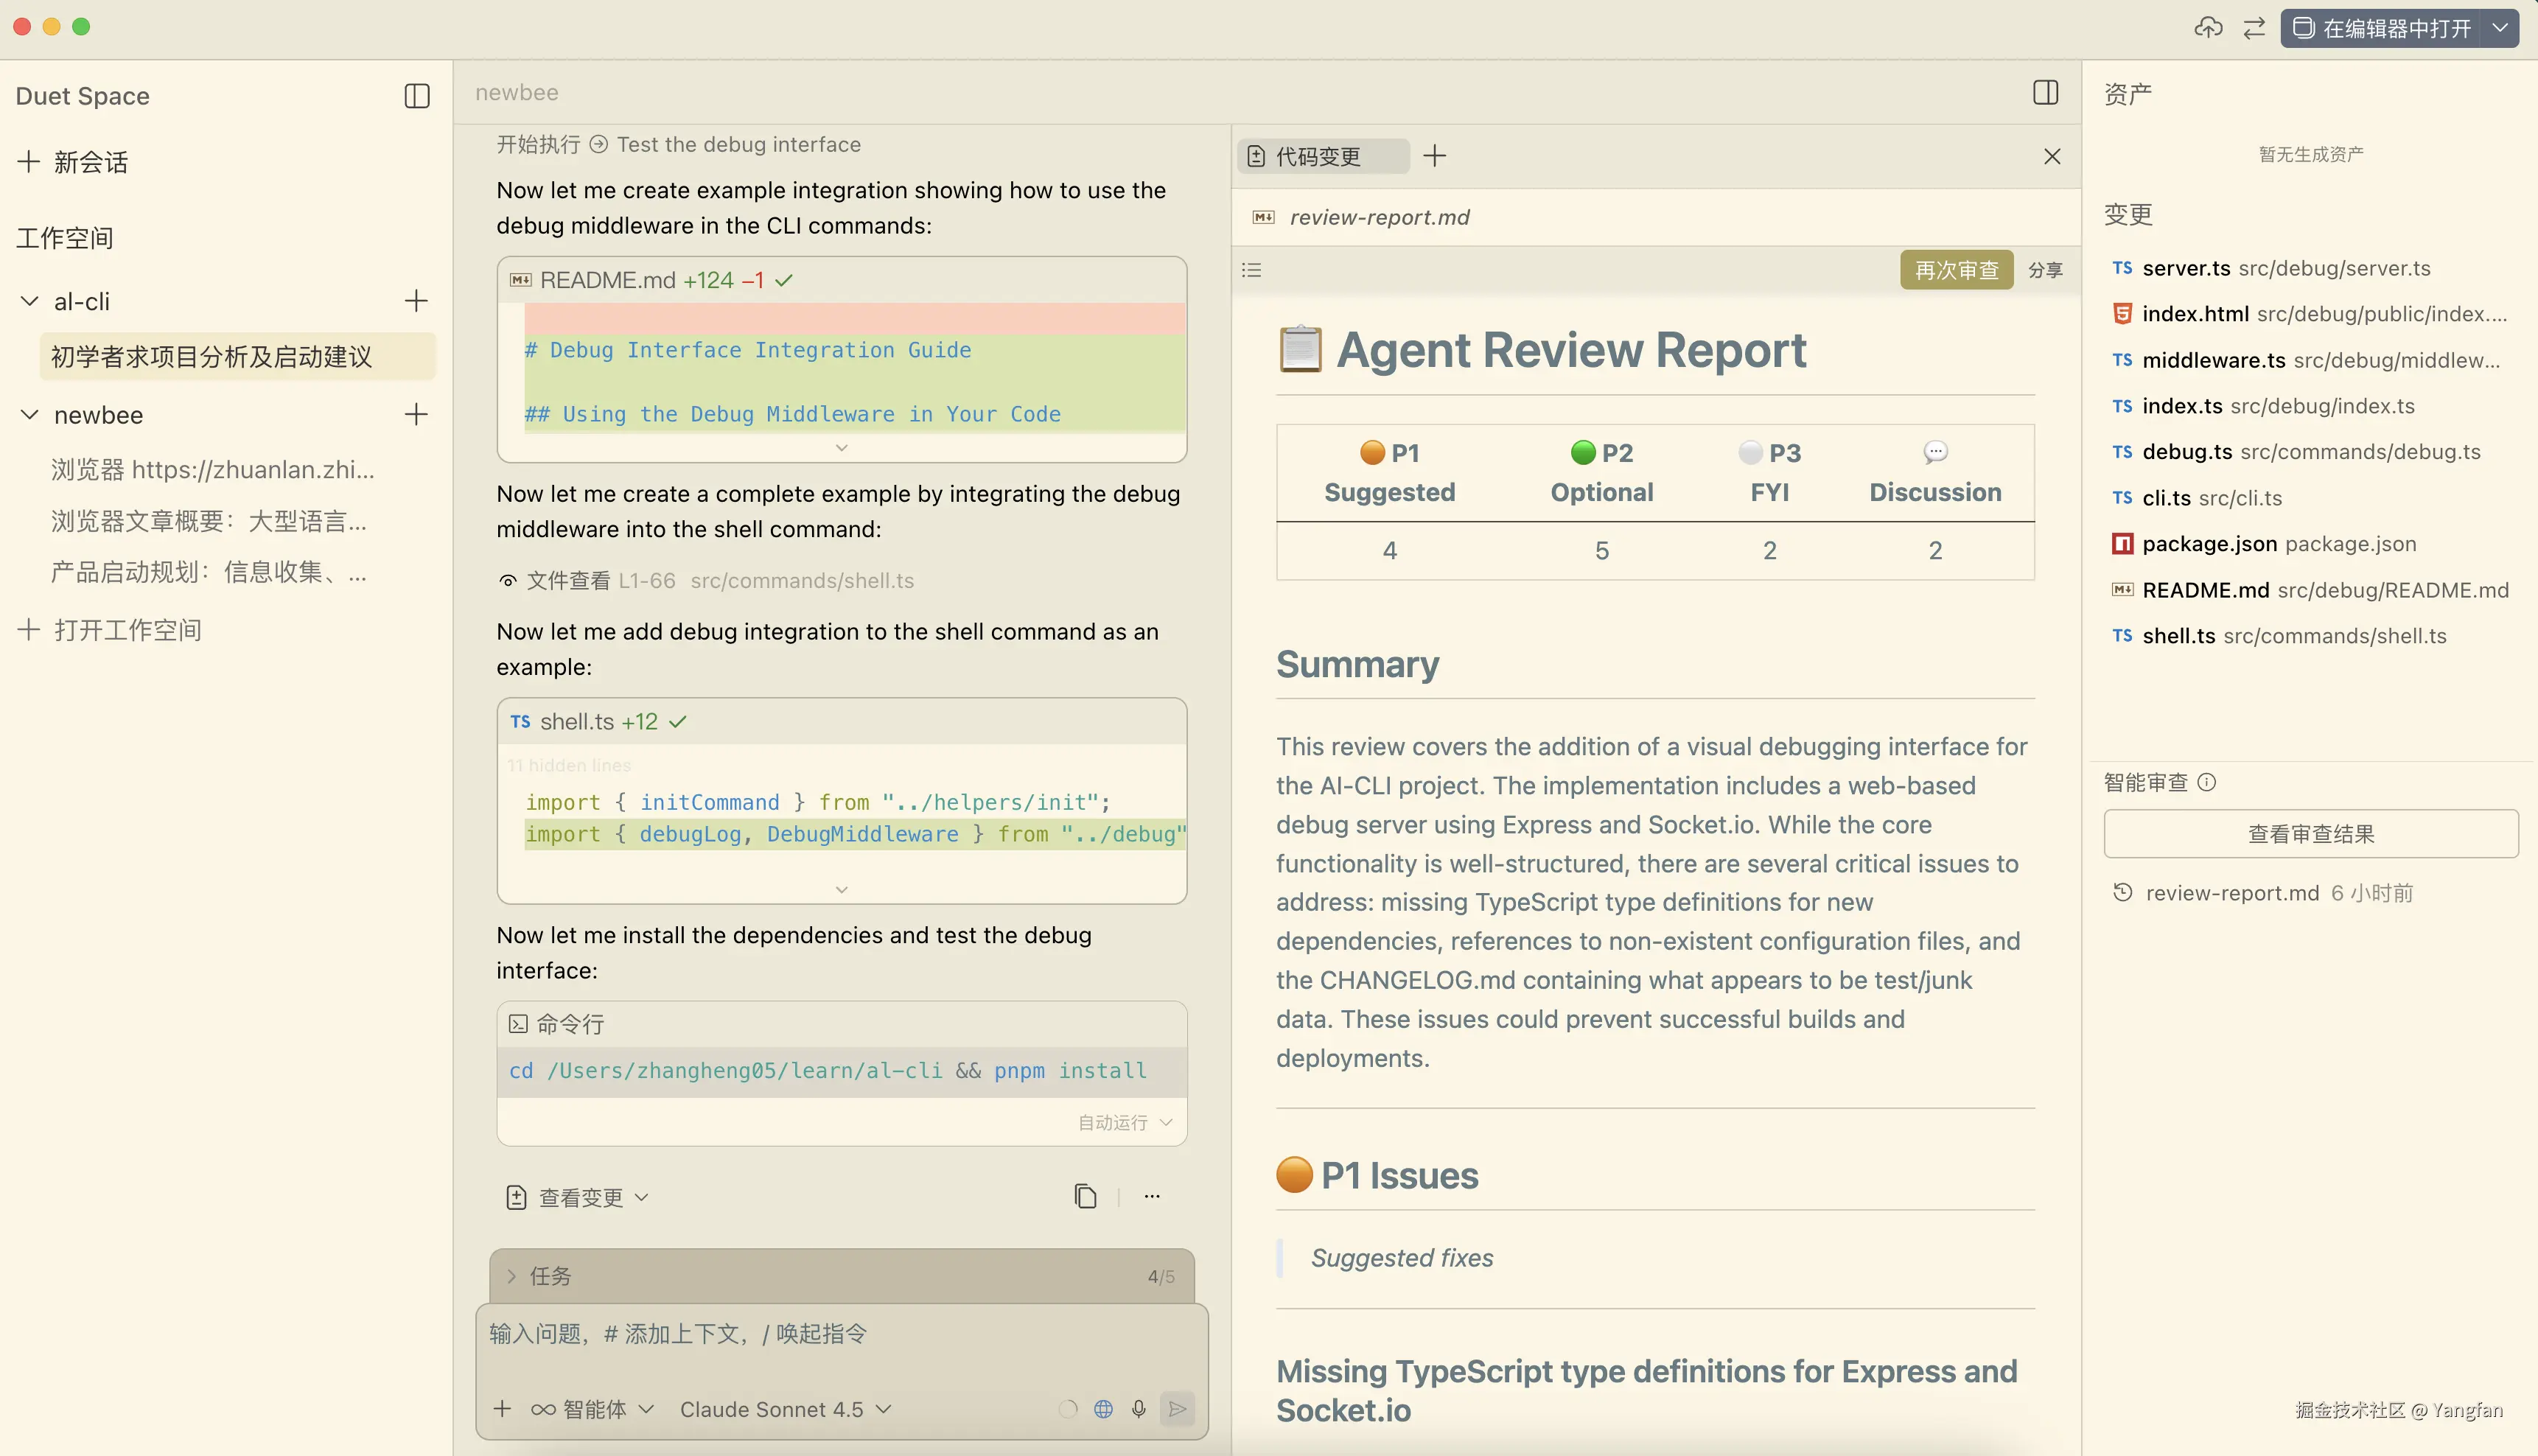This screenshot has width=2538, height=1456.
Task: Toggle the globe web search icon
Action: tap(1103, 1409)
